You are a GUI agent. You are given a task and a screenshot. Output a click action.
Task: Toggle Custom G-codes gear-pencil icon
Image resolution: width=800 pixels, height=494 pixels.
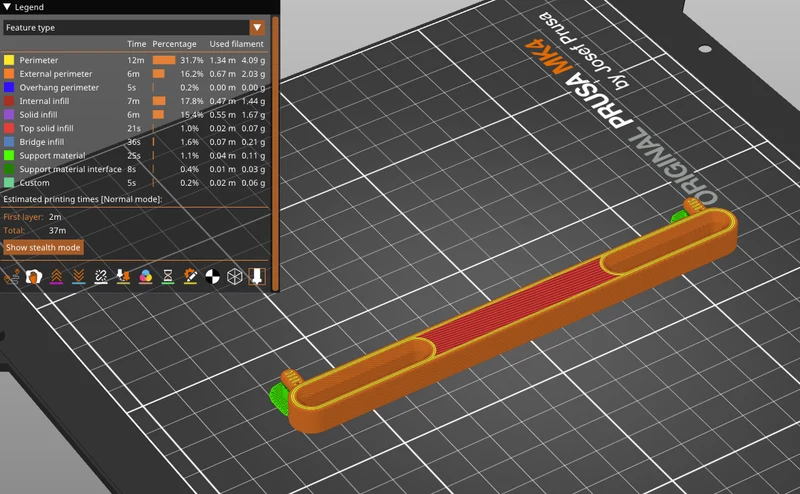190,277
